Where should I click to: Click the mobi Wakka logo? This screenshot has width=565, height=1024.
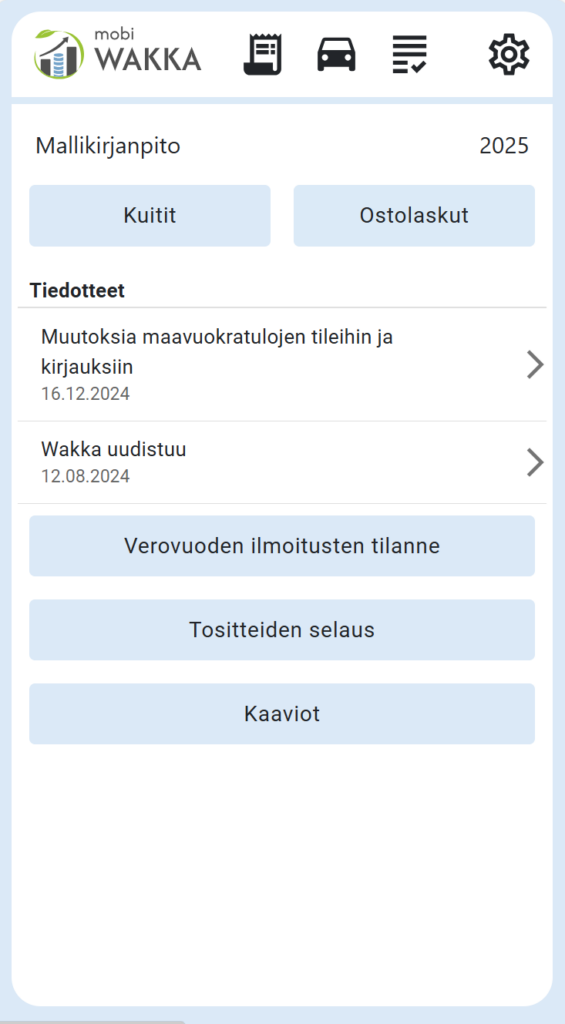tap(118, 54)
